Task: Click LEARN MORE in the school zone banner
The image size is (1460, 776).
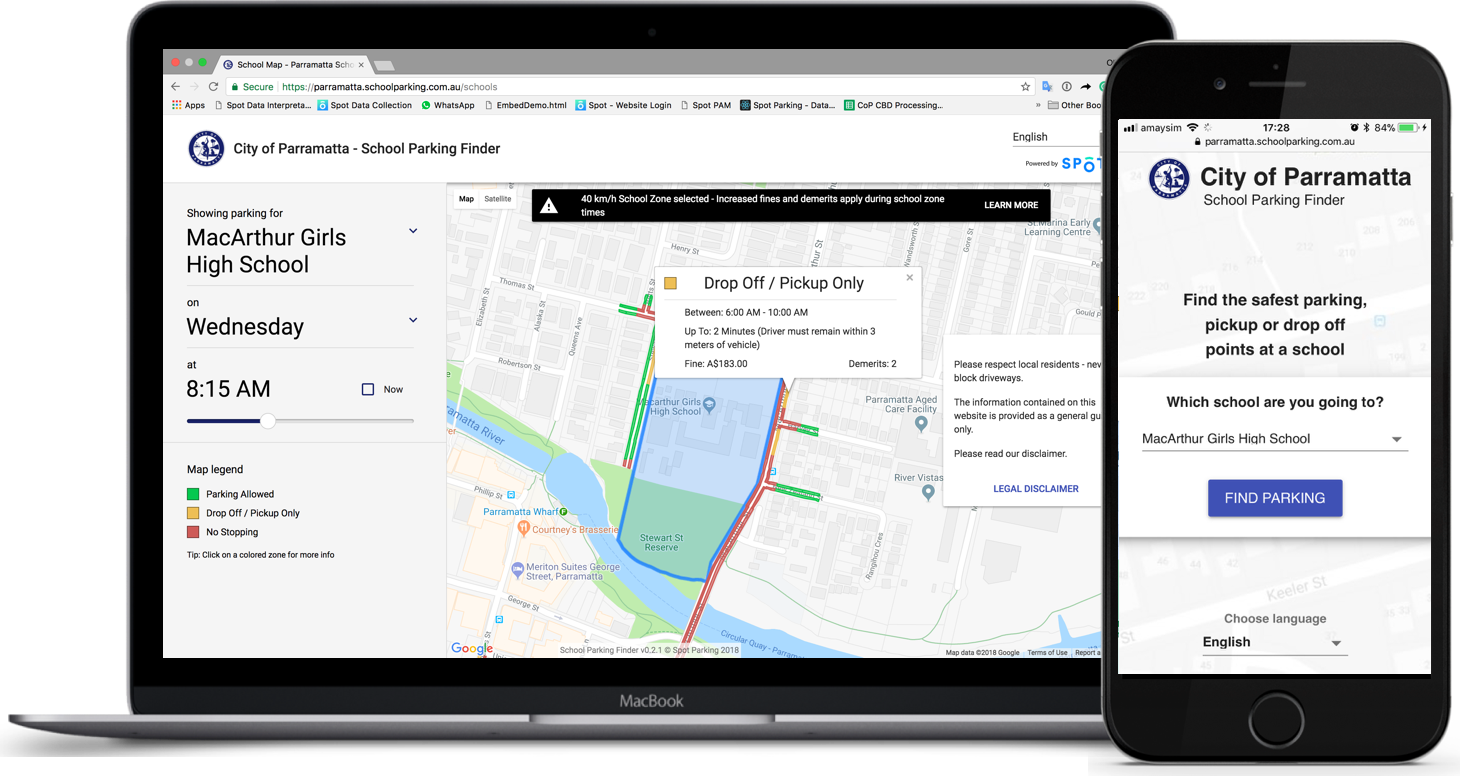Action: click(1011, 205)
